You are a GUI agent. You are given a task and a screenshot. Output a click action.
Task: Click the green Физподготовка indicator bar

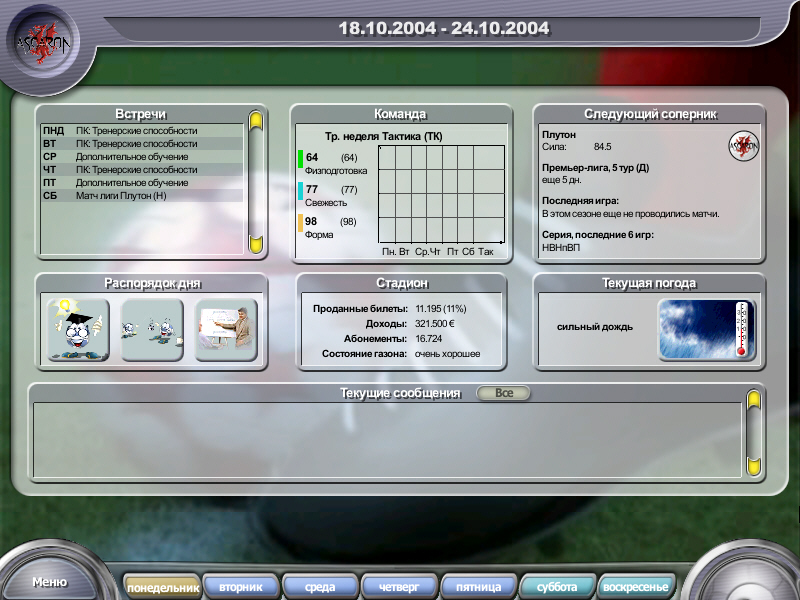click(300, 158)
